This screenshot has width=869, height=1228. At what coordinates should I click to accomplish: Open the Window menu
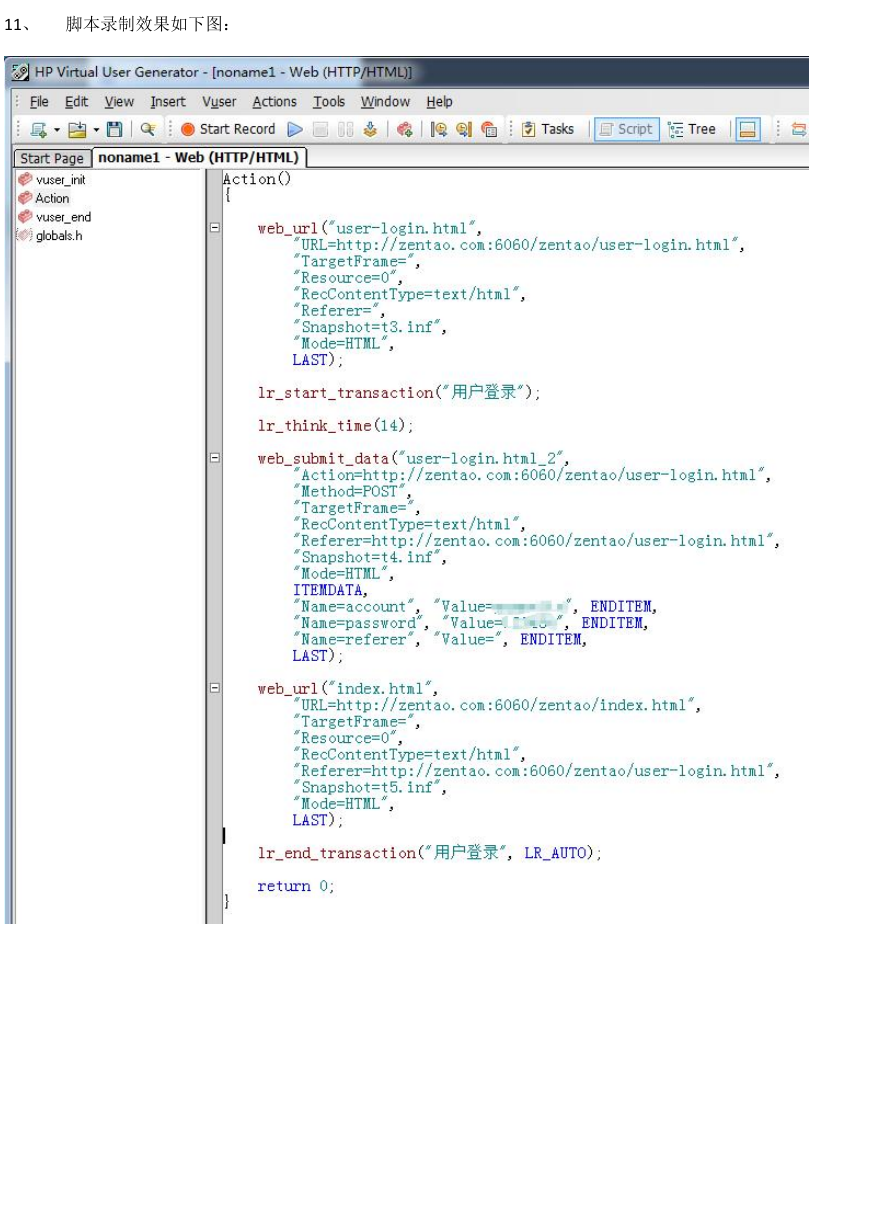click(385, 101)
